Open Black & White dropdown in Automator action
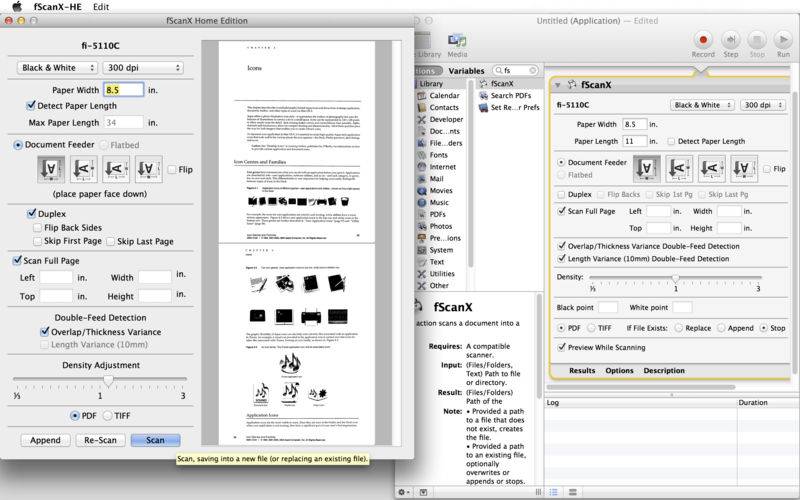 coord(702,105)
